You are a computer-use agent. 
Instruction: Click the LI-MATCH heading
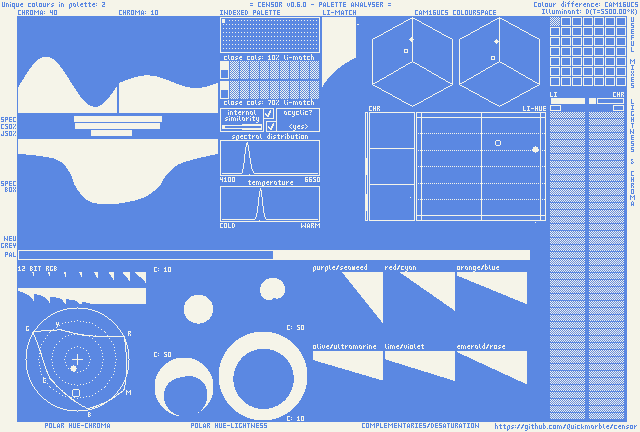coord(338,13)
